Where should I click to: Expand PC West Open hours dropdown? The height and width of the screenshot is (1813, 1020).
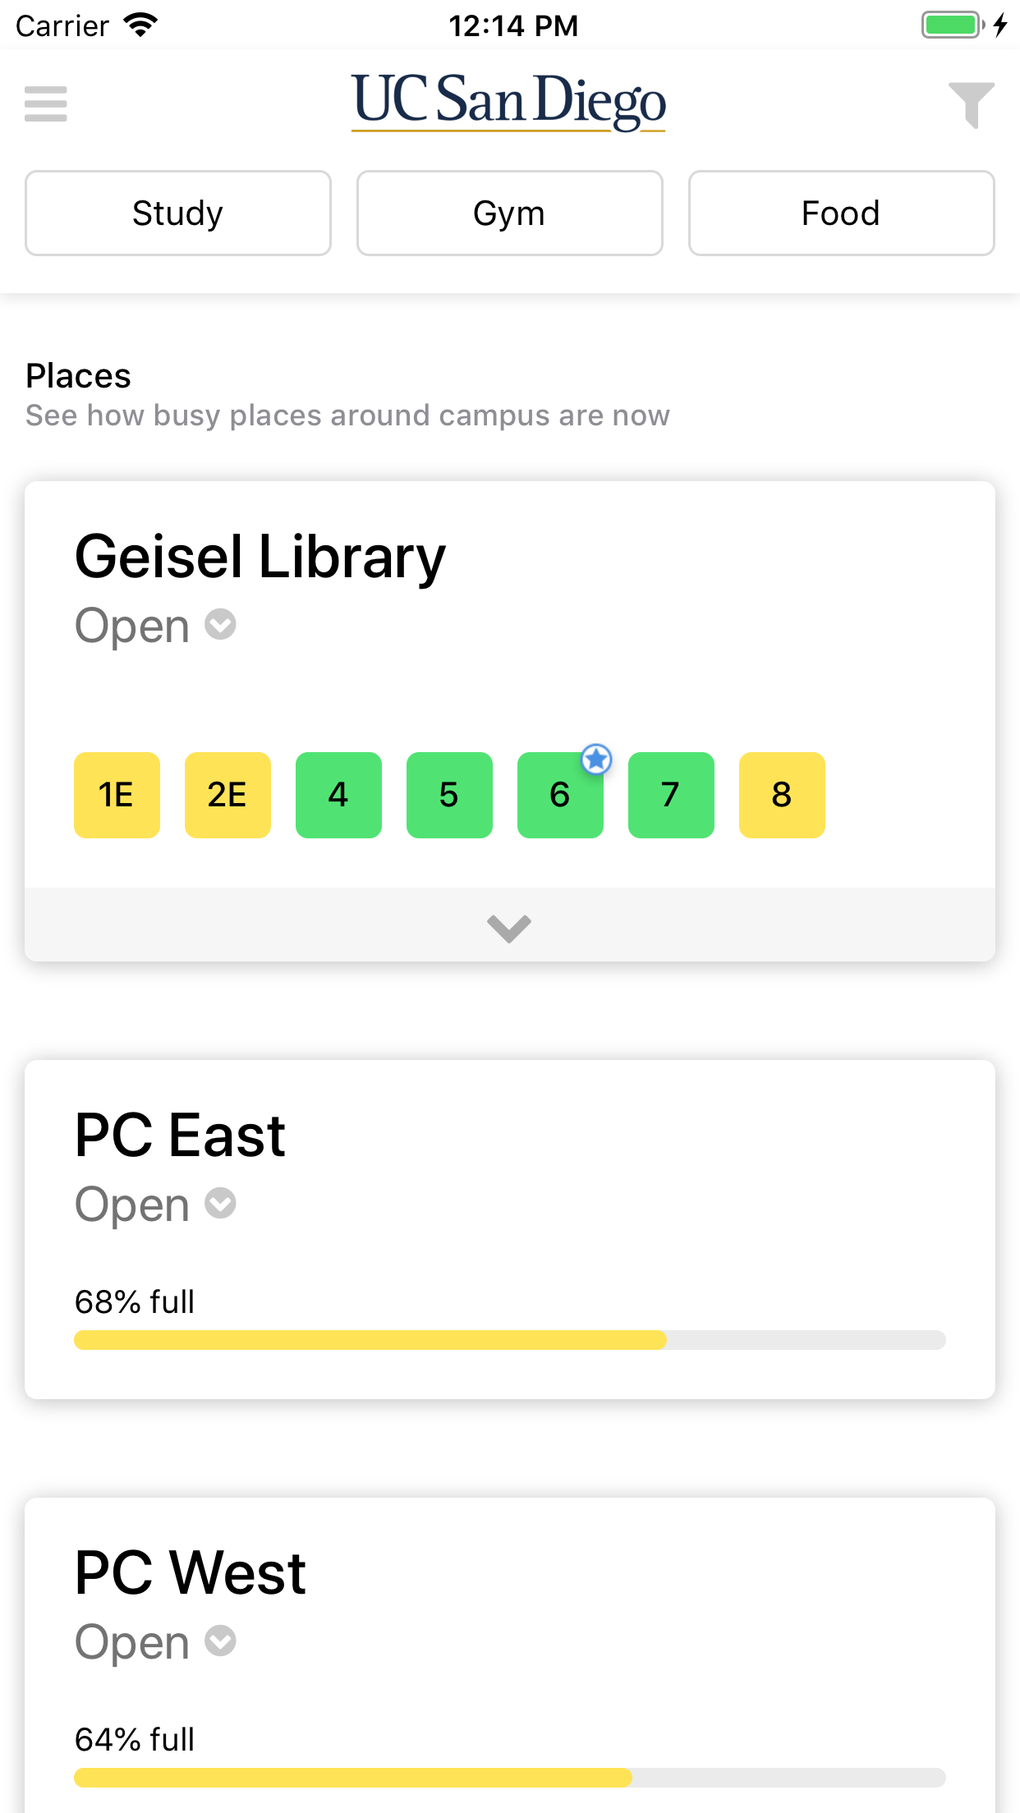coord(220,1641)
